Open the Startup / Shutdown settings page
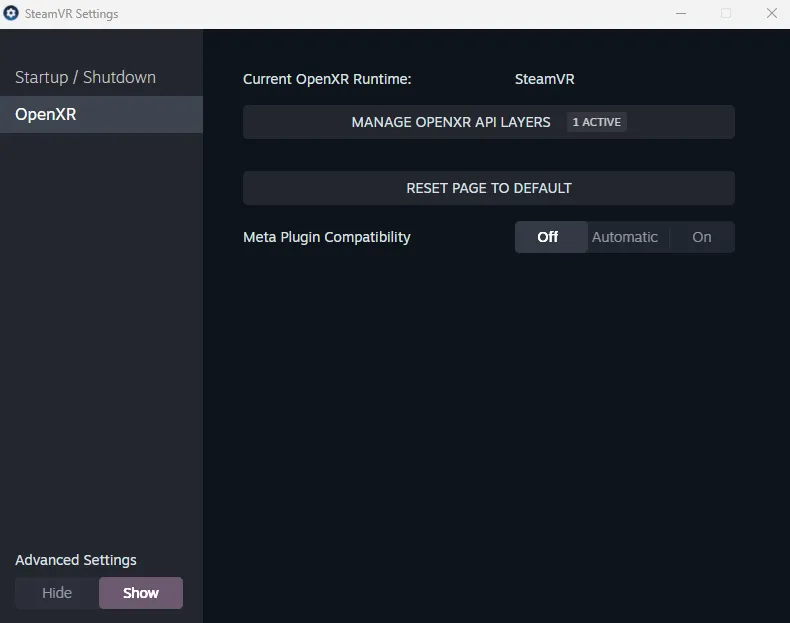This screenshot has width=790, height=623. coord(86,77)
